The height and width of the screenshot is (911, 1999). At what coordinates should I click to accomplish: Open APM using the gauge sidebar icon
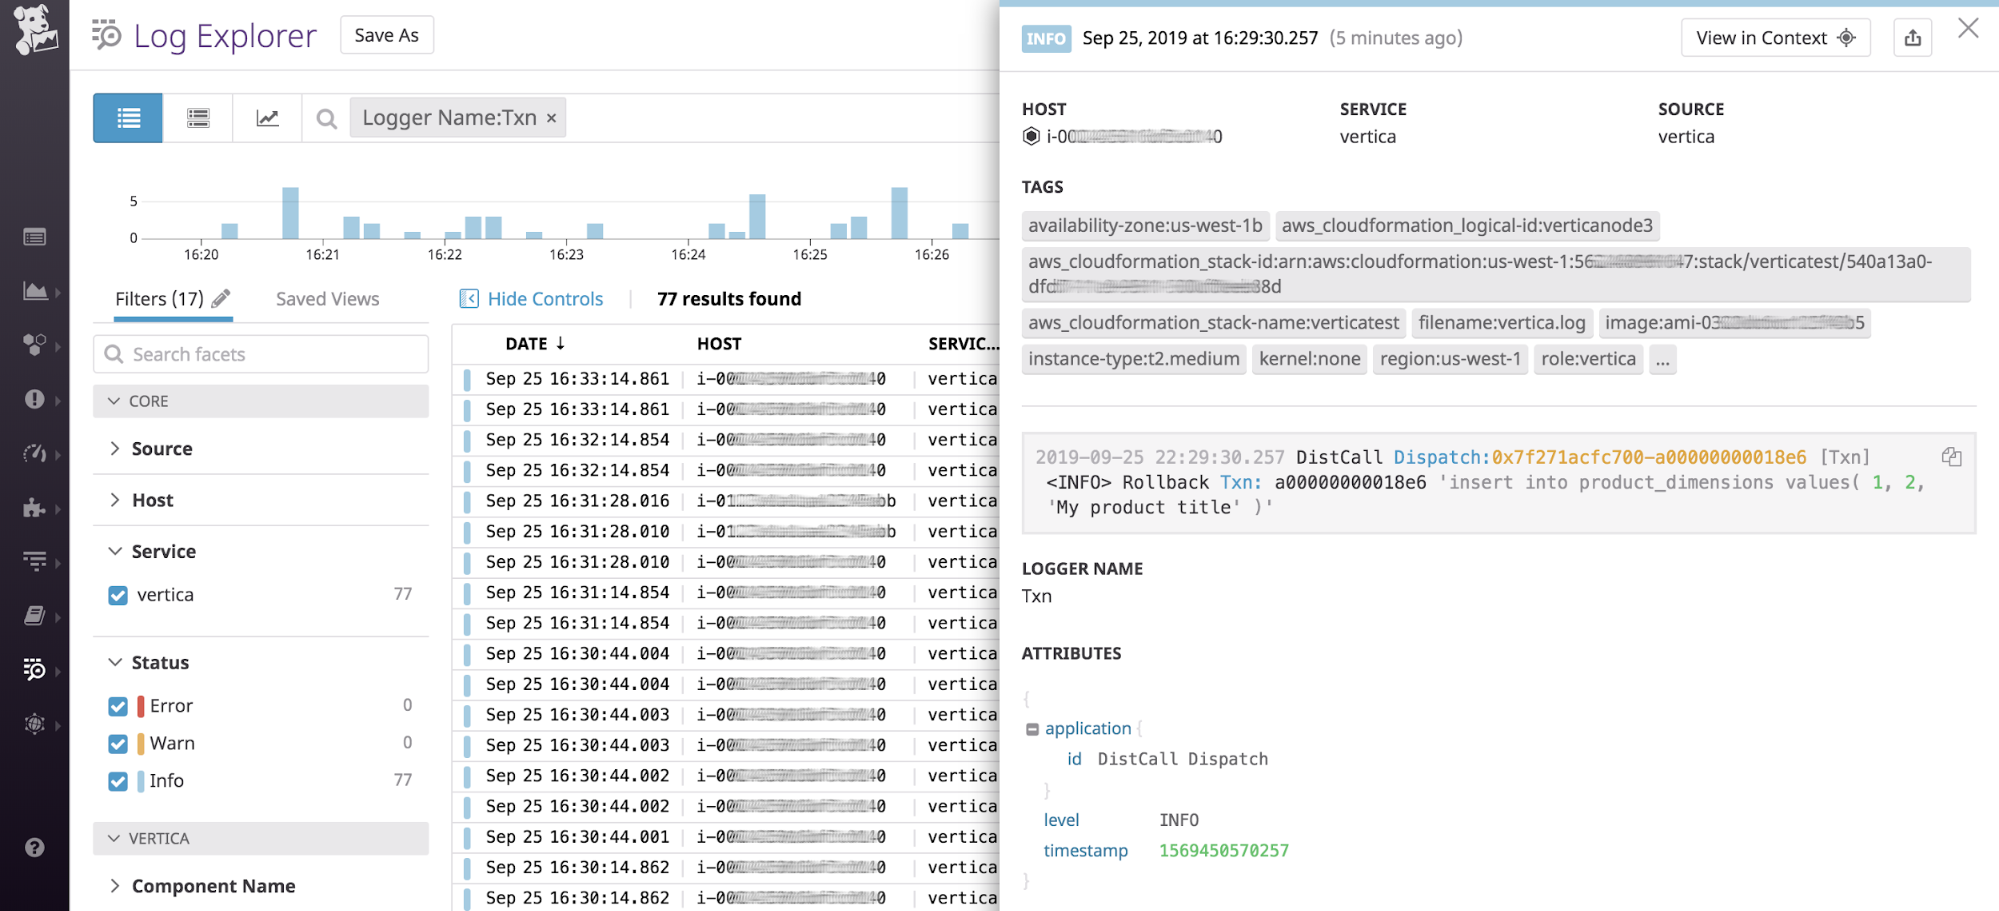[x=36, y=454]
